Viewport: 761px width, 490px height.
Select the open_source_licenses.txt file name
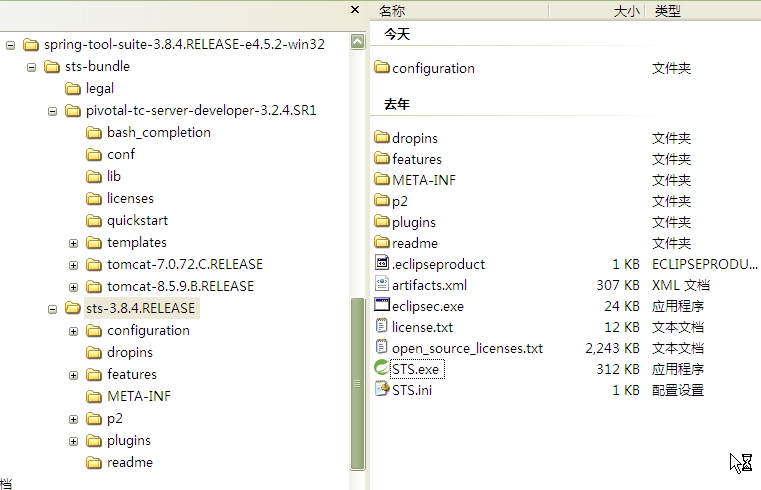467,348
